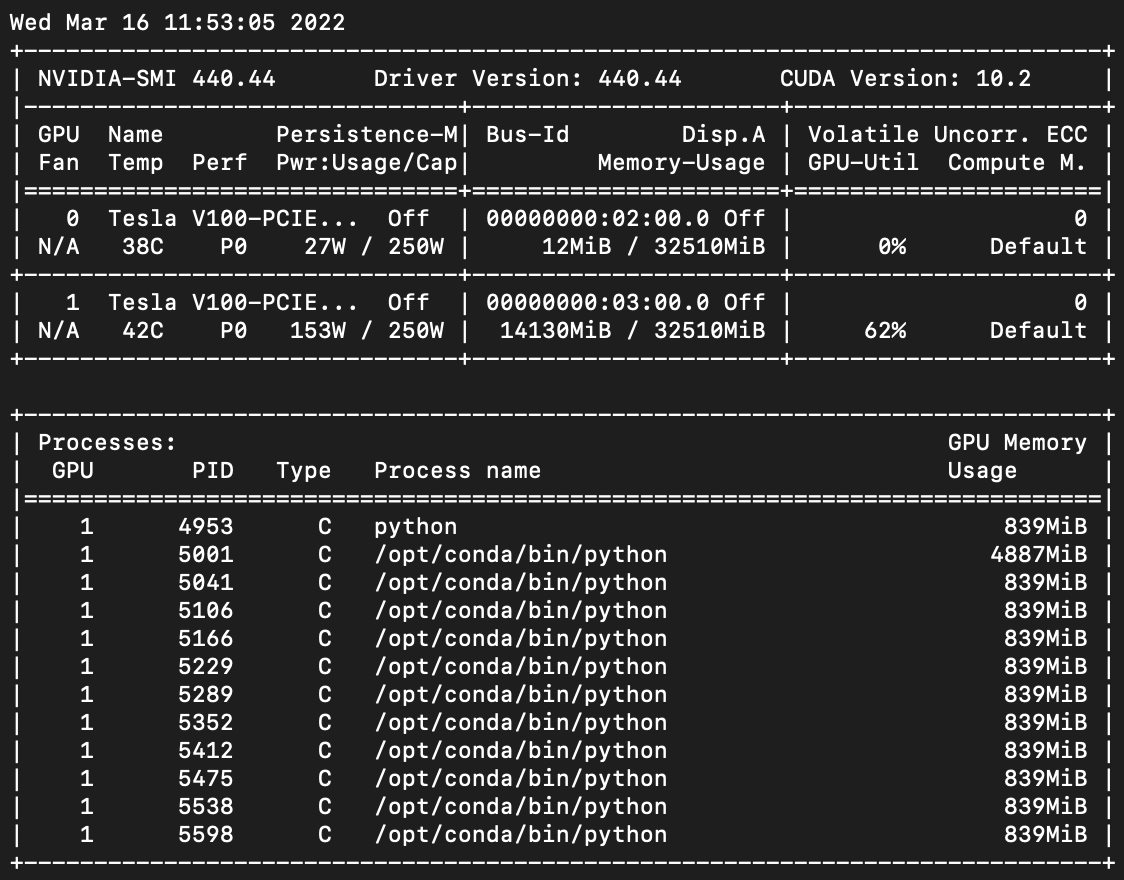
Task: Click PID "4953" in process list
Action: [x=206, y=526]
